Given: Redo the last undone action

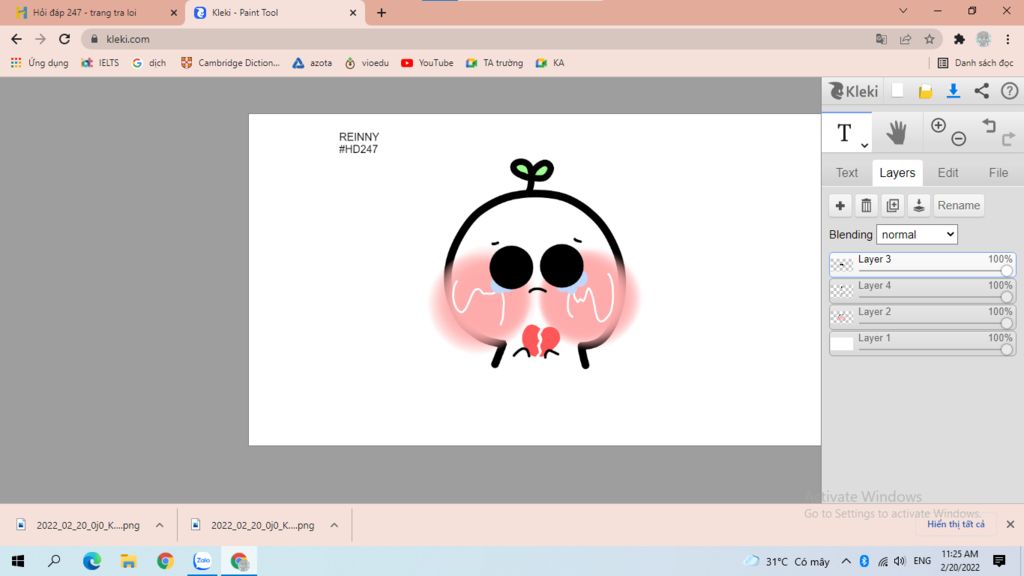Looking at the screenshot, I should pos(1008,138).
